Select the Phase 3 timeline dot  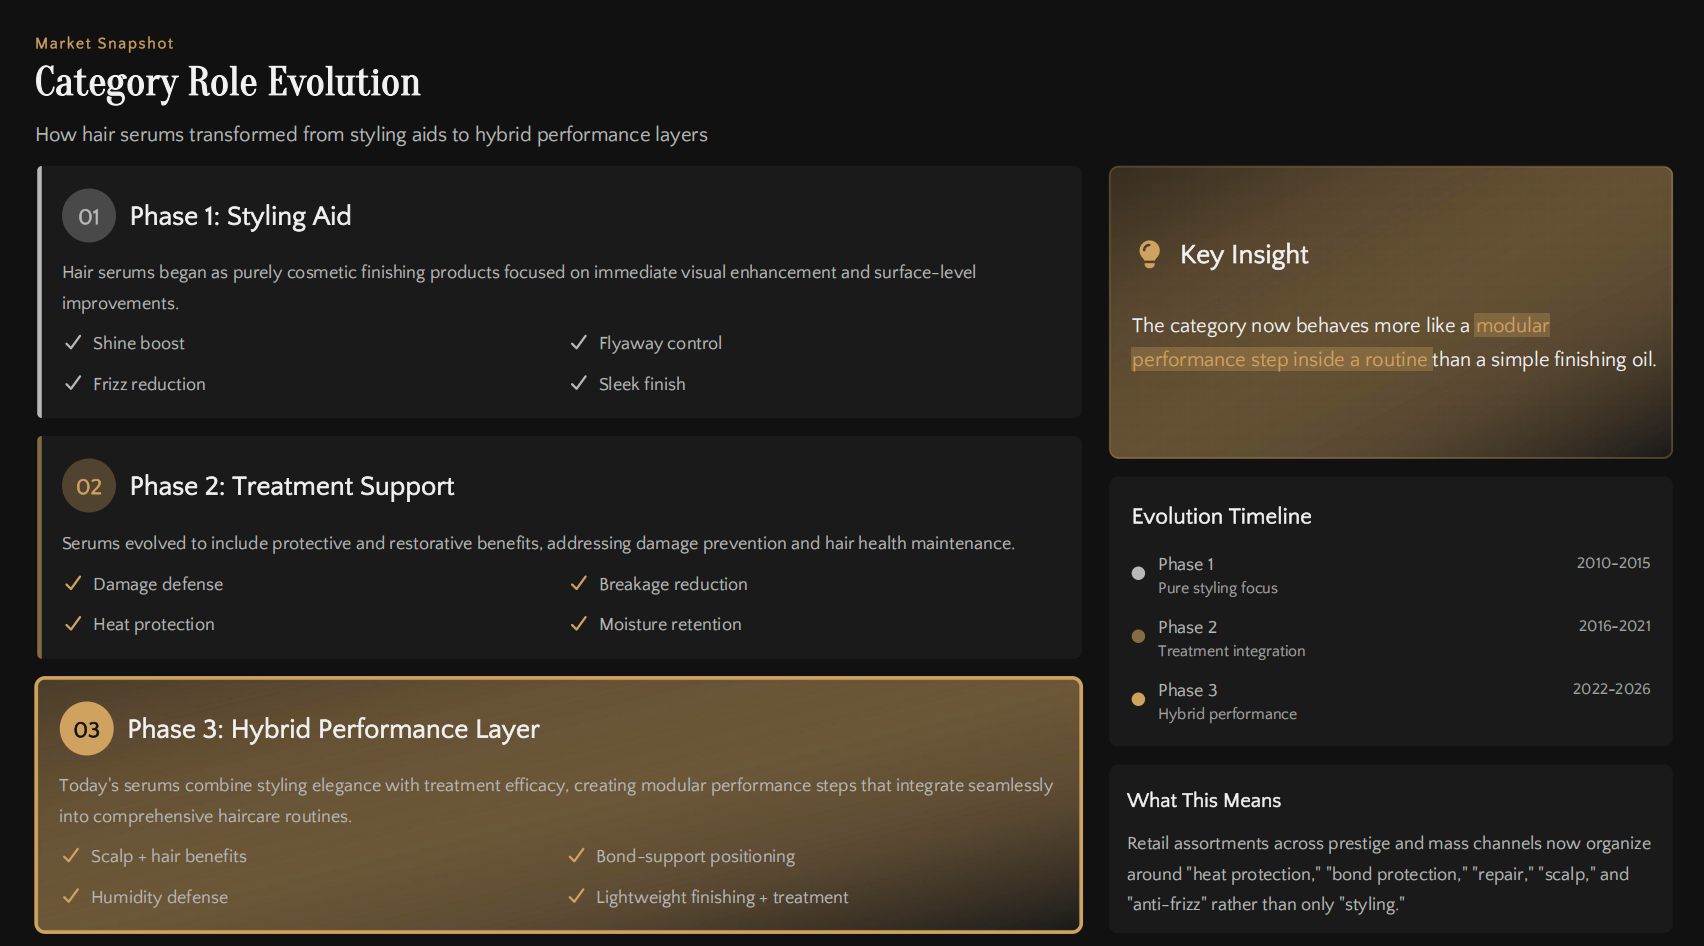(1138, 699)
